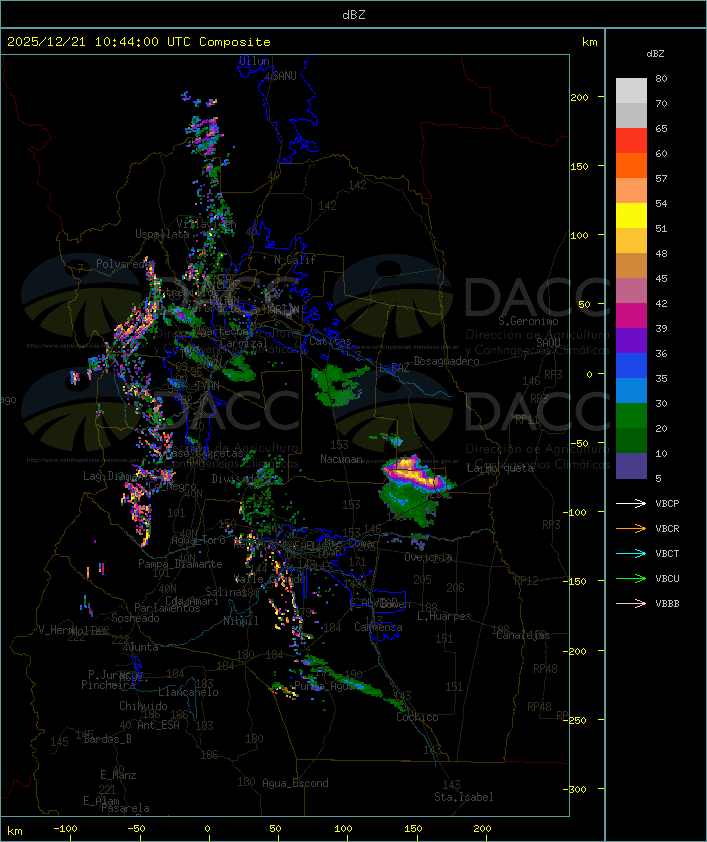
Task: Click the N_Calif place label
Action: (x=295, y=260)
